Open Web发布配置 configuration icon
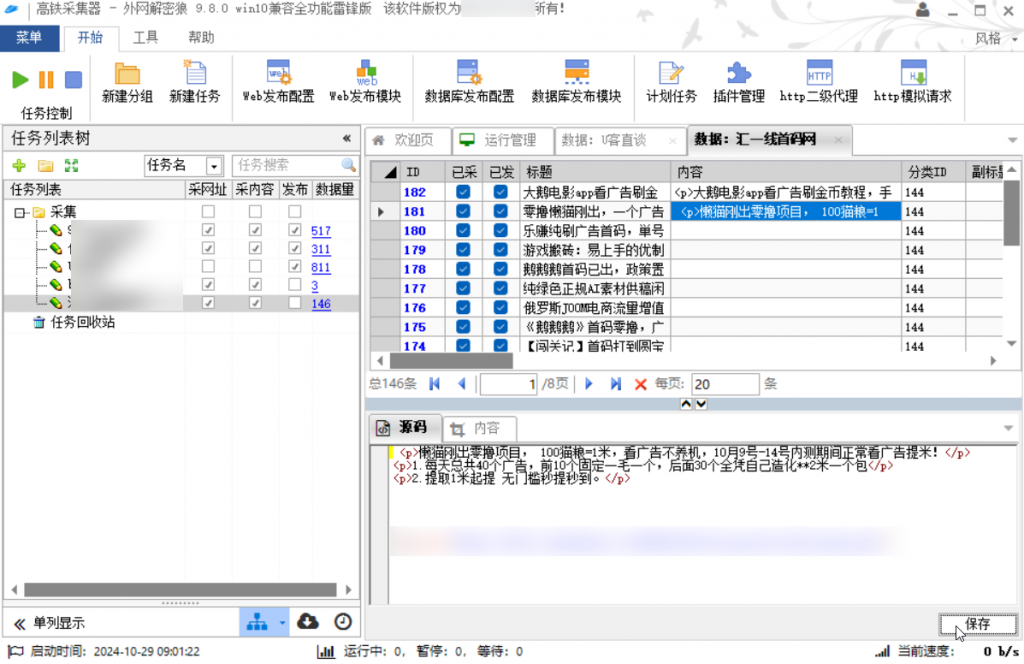 pyautogui.click(x=278, y=82)
